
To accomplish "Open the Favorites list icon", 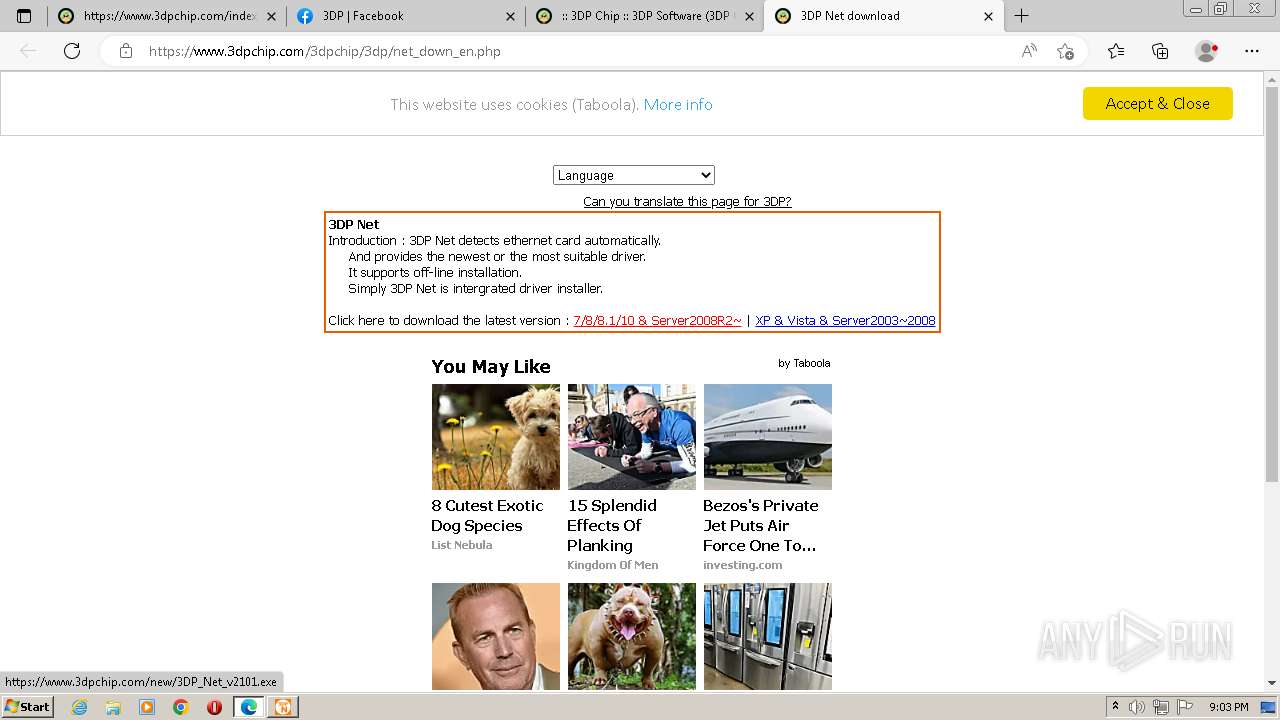I will 1116,51.
